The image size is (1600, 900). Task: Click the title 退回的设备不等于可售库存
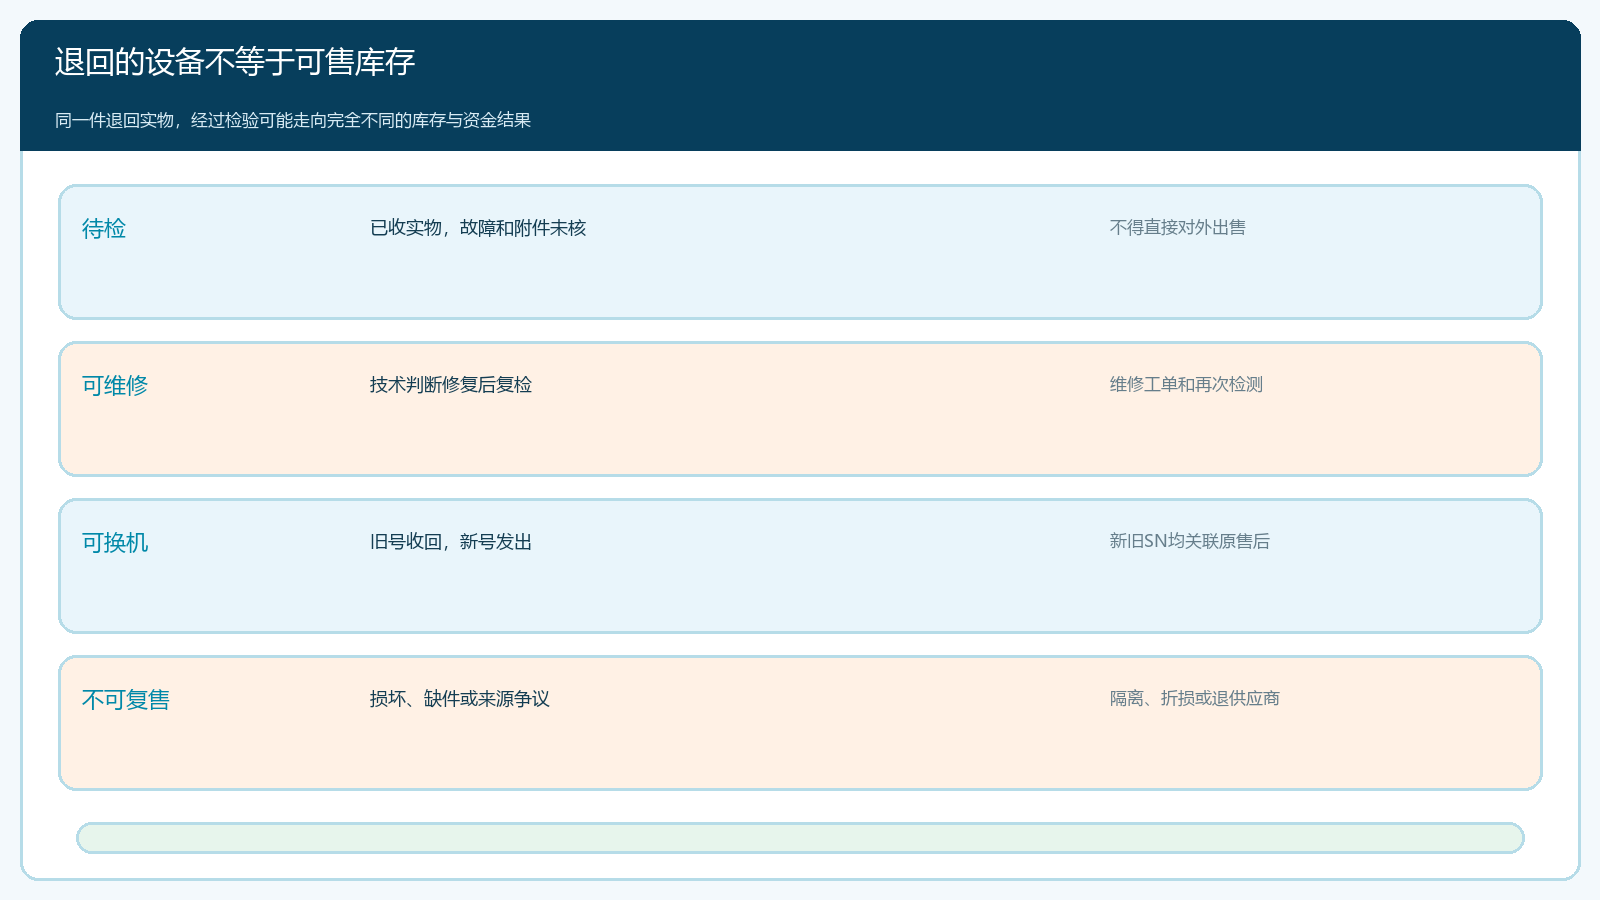tap(234, 62)
